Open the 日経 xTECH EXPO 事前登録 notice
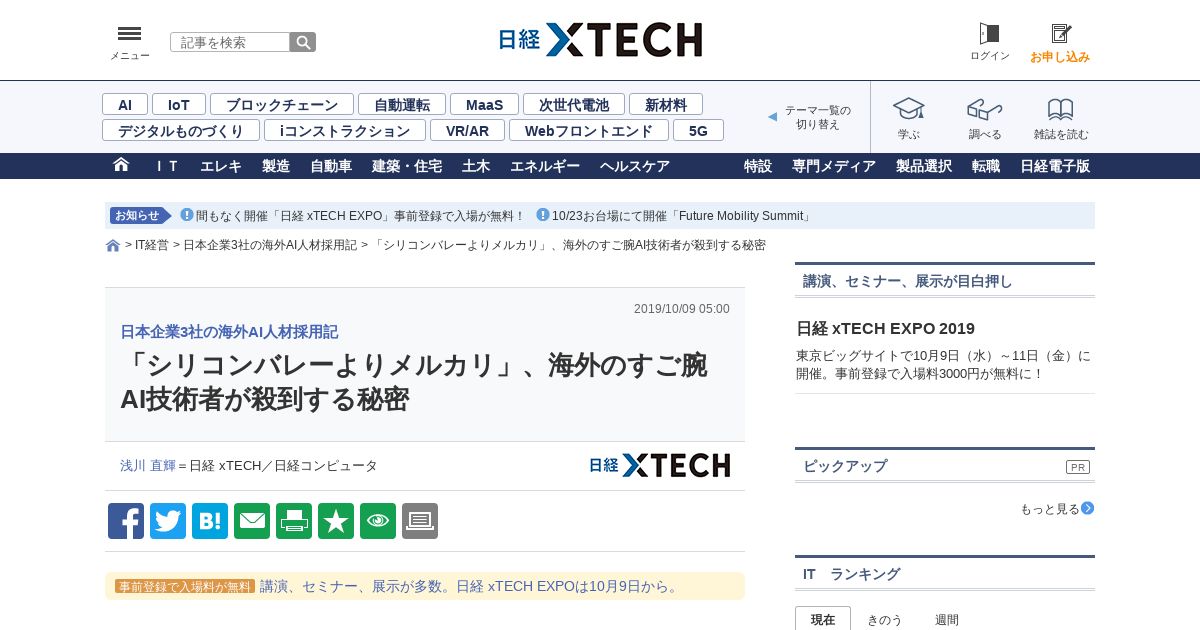1200x630 pixels. pyautogui.click(x=360, y=215)
